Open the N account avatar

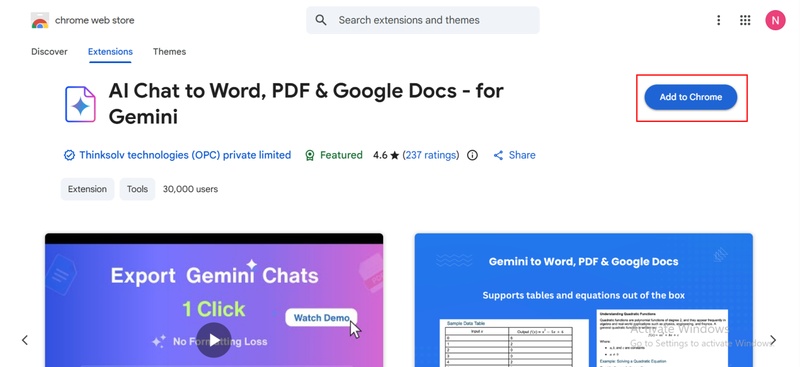coord(775,20)
